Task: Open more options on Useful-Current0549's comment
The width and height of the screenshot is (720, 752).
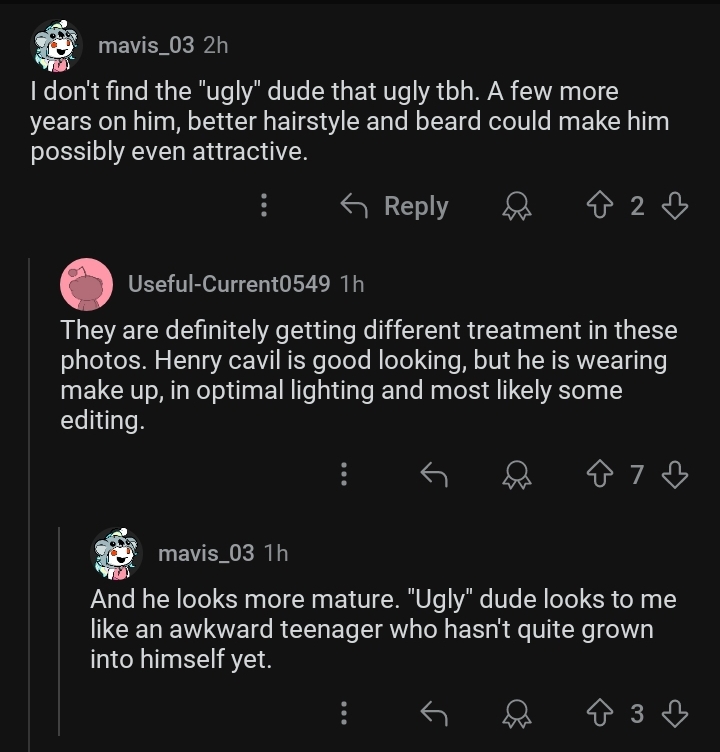Action: click(x=344, y=474)
